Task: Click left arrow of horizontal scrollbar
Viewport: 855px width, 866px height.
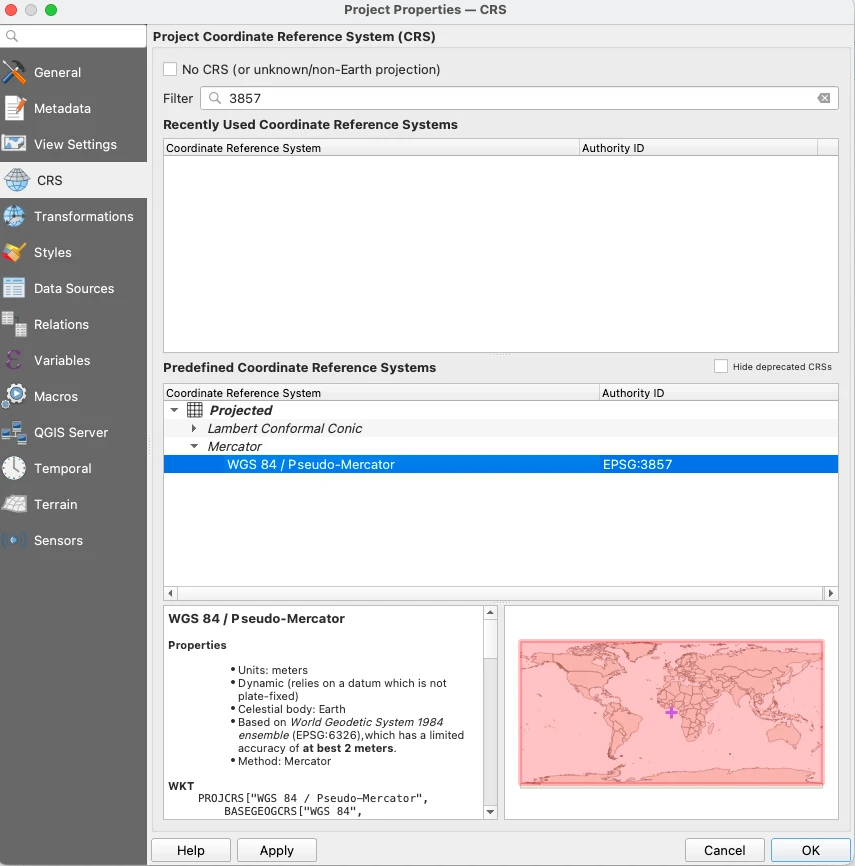Action: 171,593
